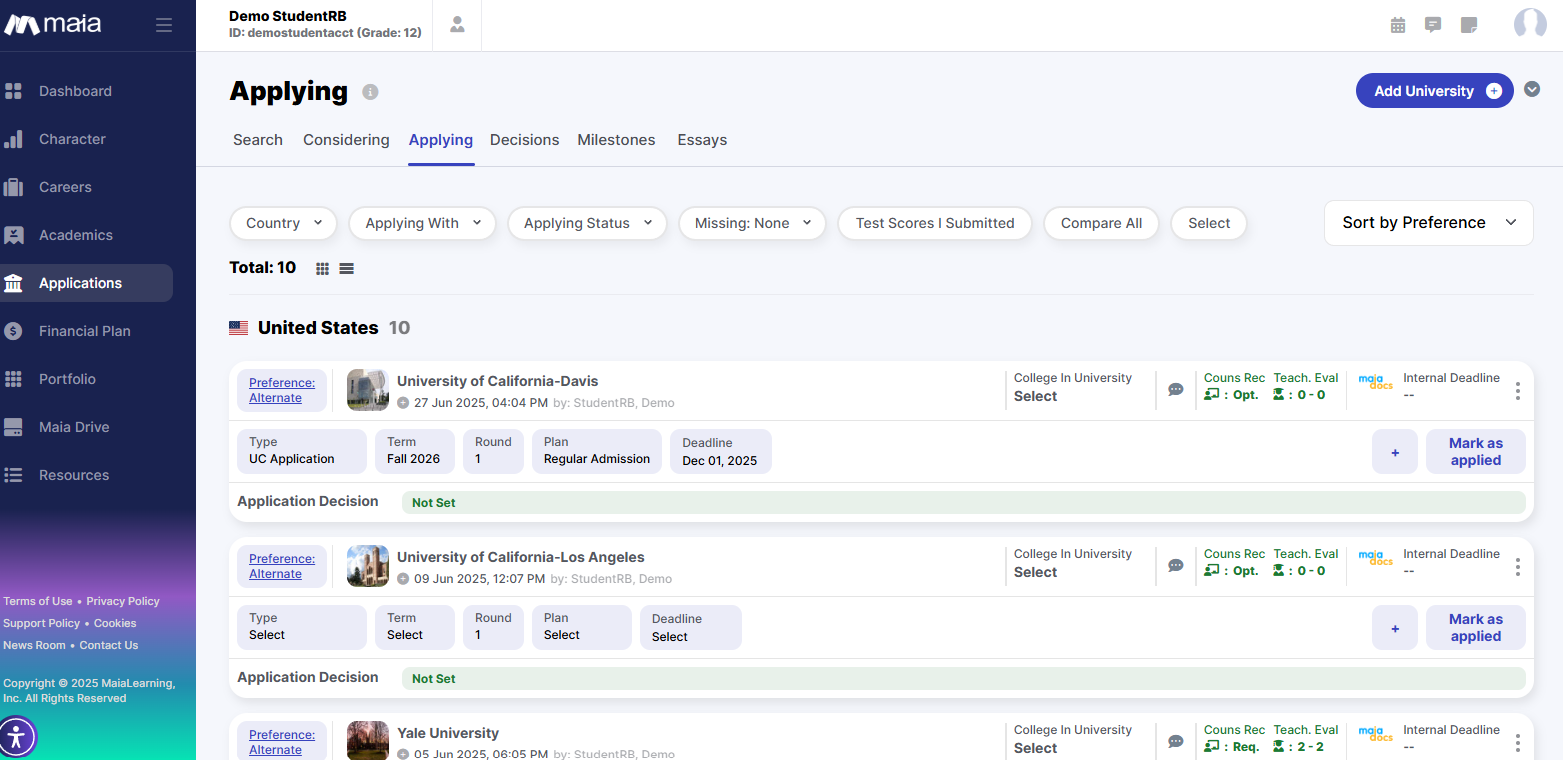Open three-dot menu for UC Davis

(x=1518, y=391)
